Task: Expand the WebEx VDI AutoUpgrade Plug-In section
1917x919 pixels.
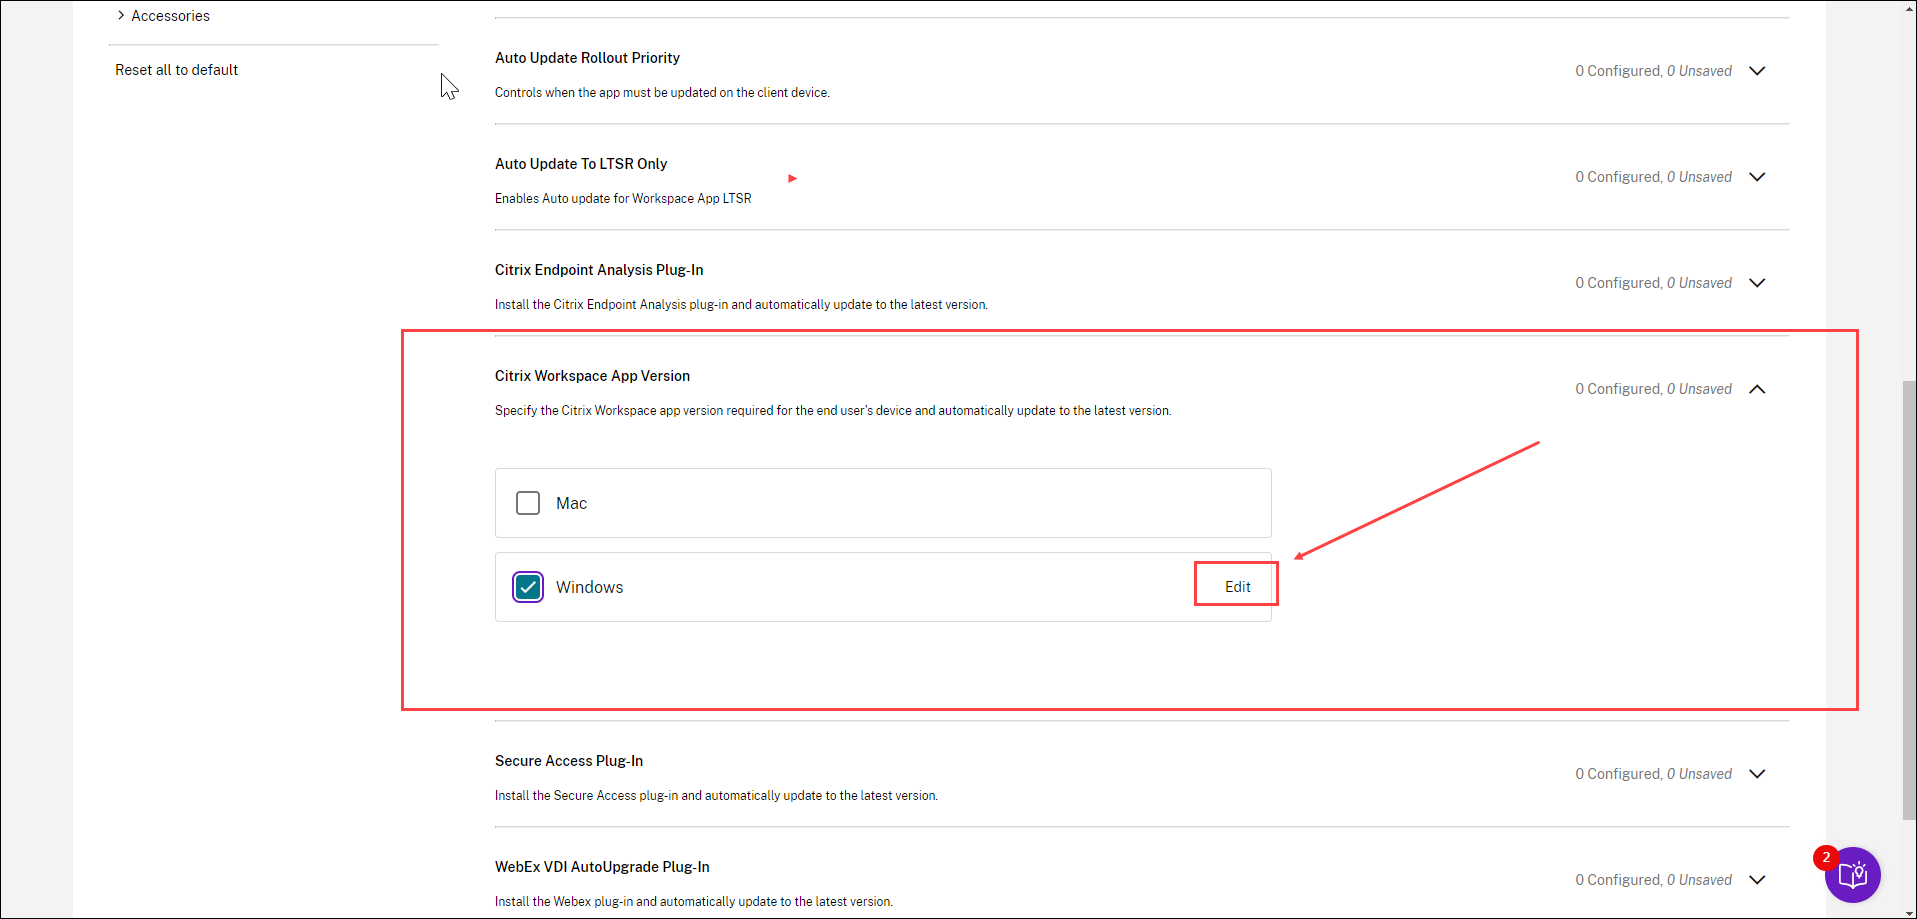Action: point(1757,880)
